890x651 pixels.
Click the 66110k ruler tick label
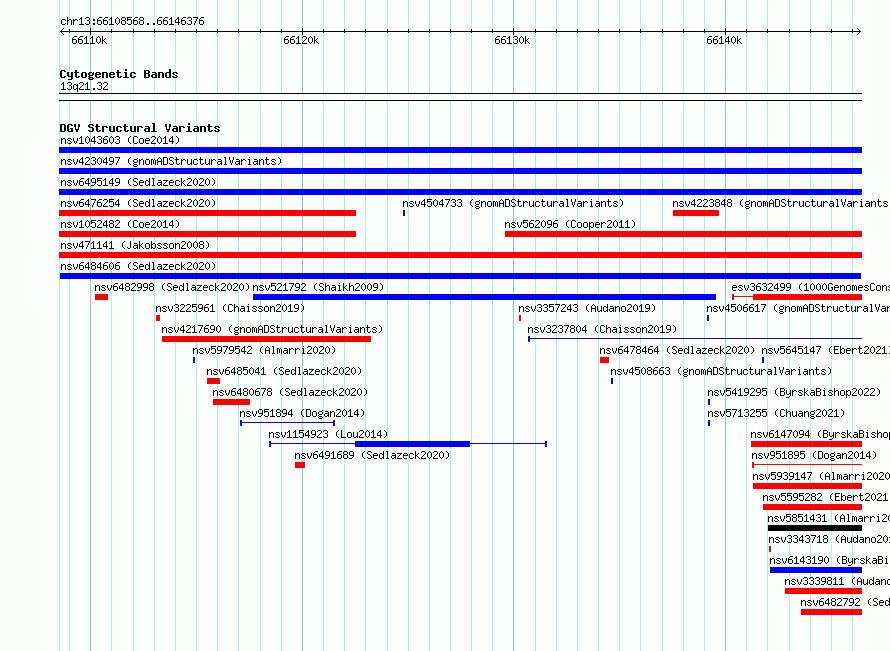[x=89, y=40]
